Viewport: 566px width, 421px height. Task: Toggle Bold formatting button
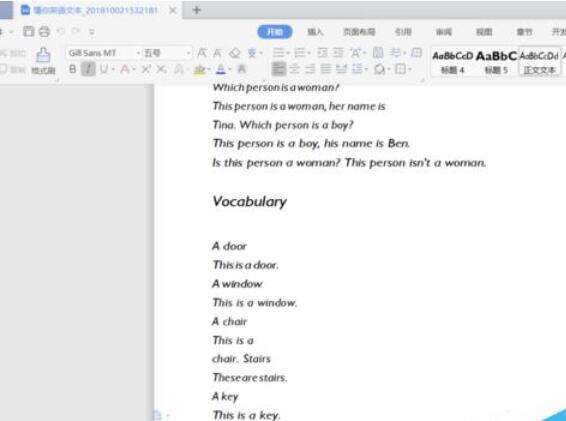coord(73,69)
